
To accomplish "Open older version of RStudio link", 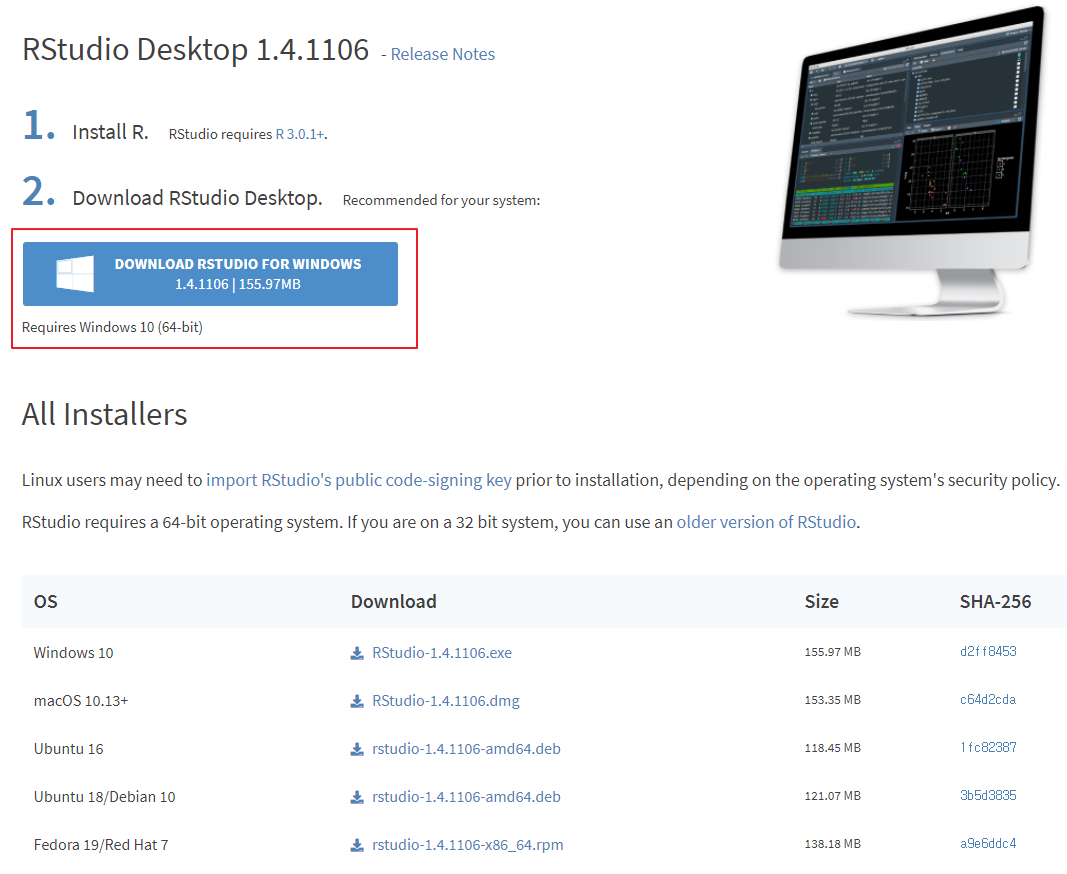I will pos(766,522).
